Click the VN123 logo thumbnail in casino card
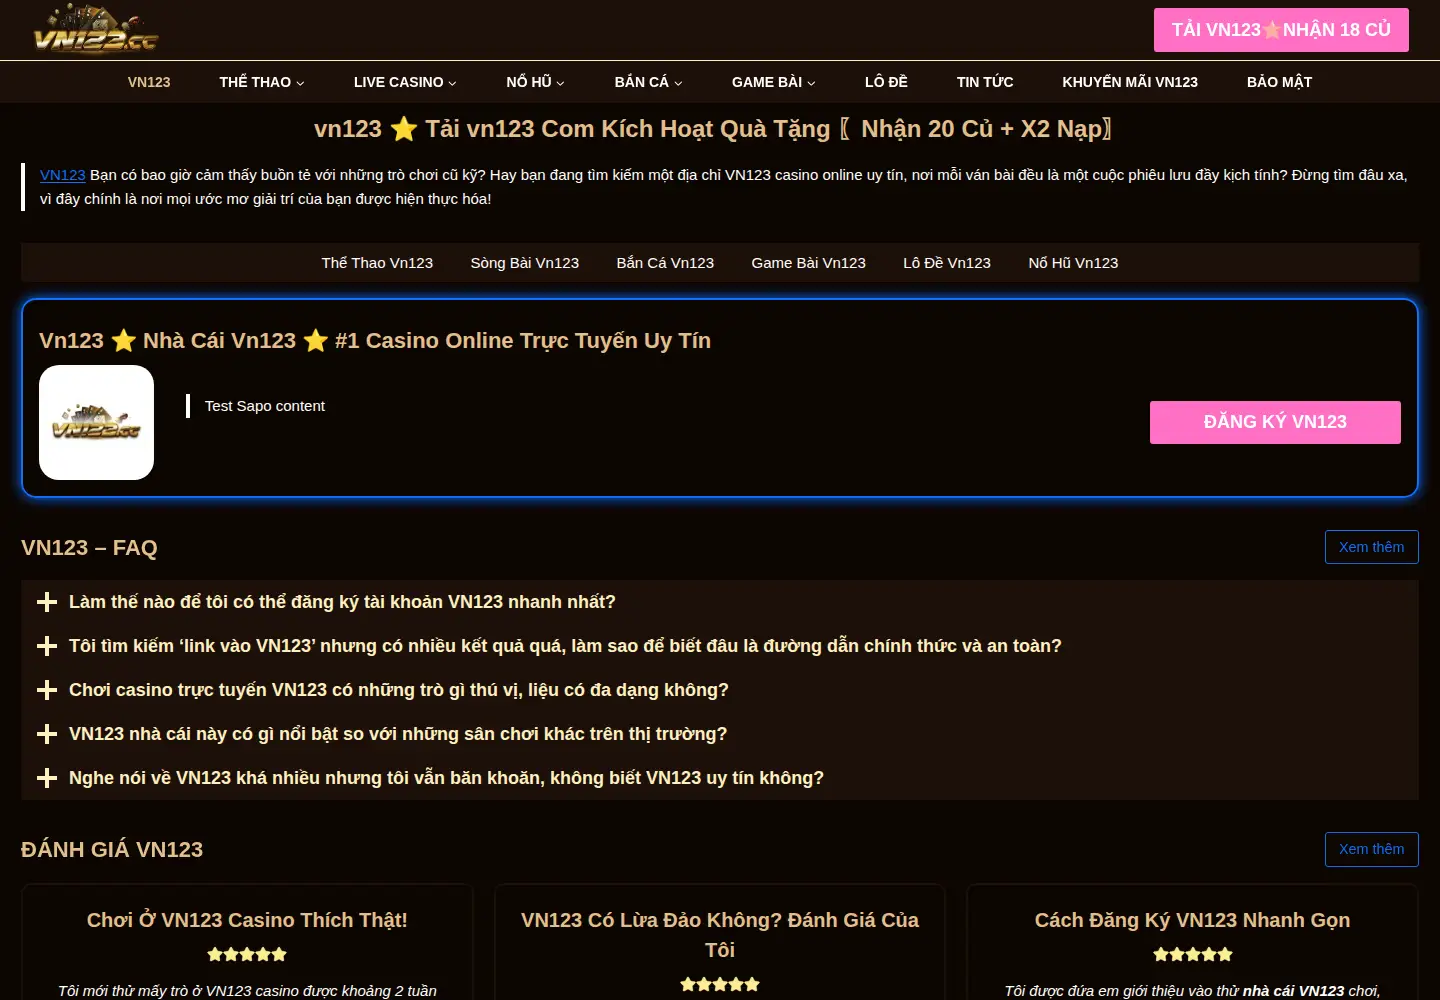This screenshot has height=1000, width=1440. [x=96, y=422]
